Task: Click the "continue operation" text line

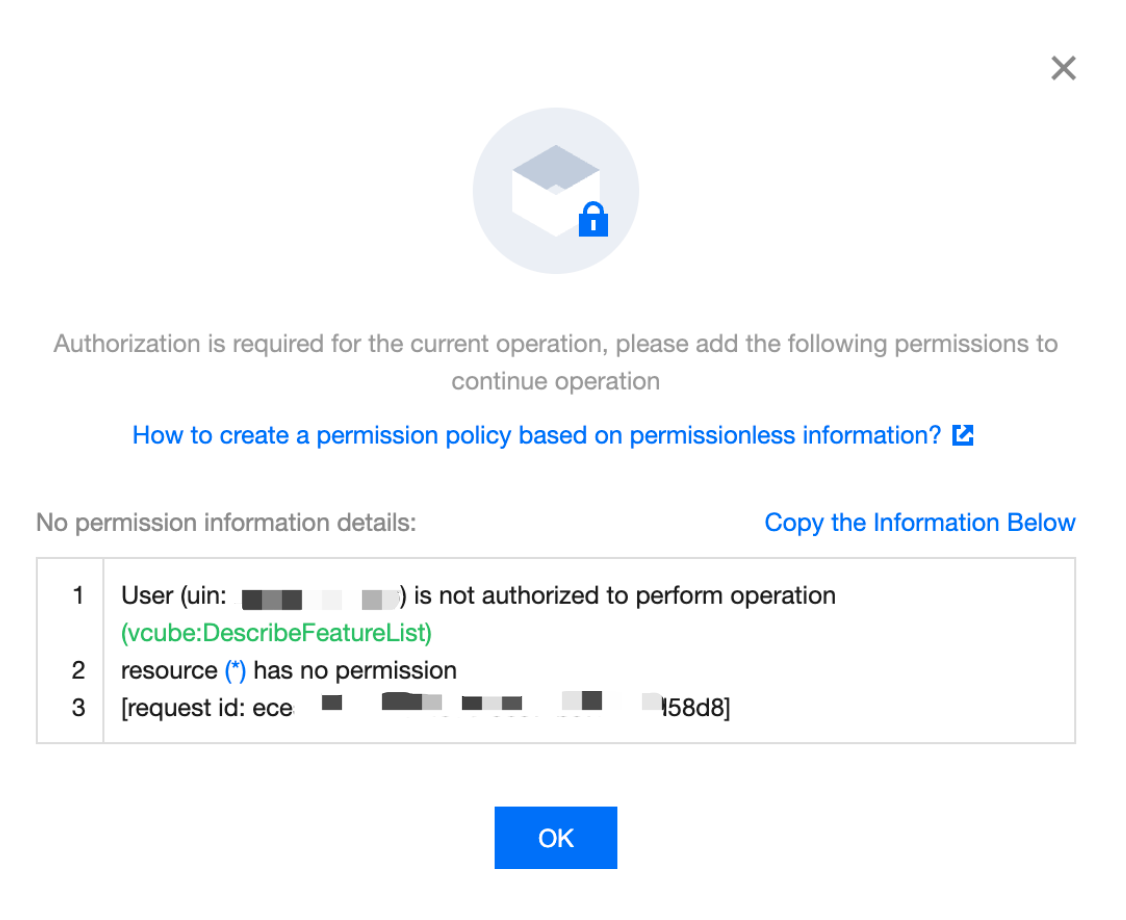Action: [x=555, y=381]
